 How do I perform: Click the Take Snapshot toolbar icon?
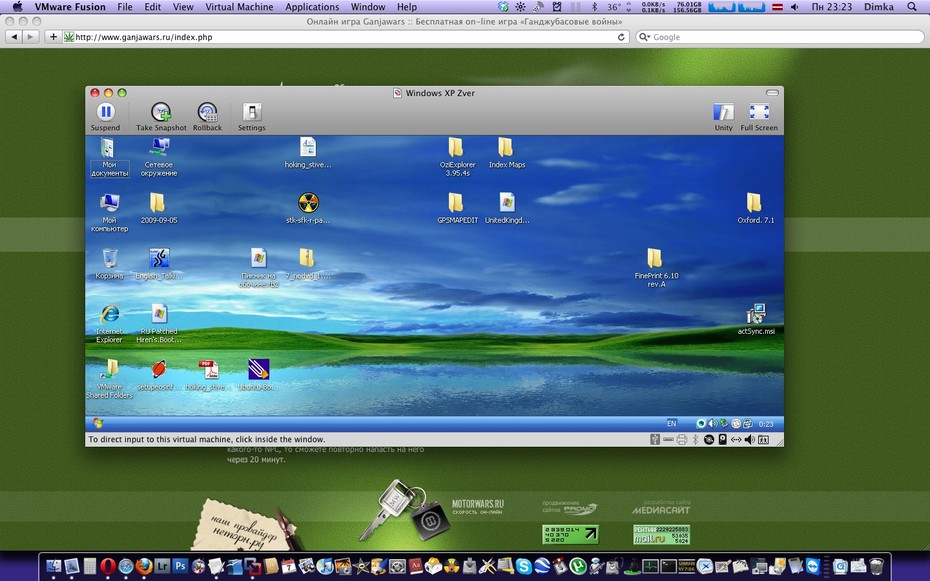(x=161, y=116)
